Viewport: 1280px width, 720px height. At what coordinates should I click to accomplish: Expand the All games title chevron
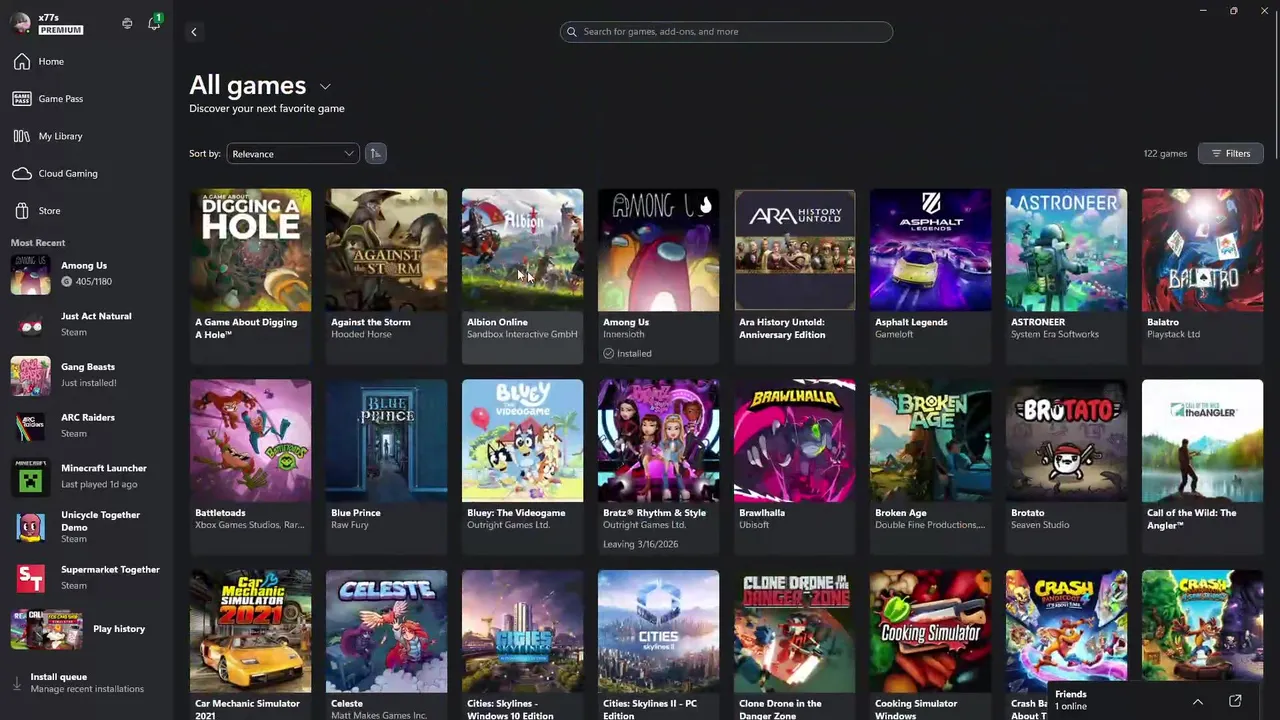pos(325,87)
